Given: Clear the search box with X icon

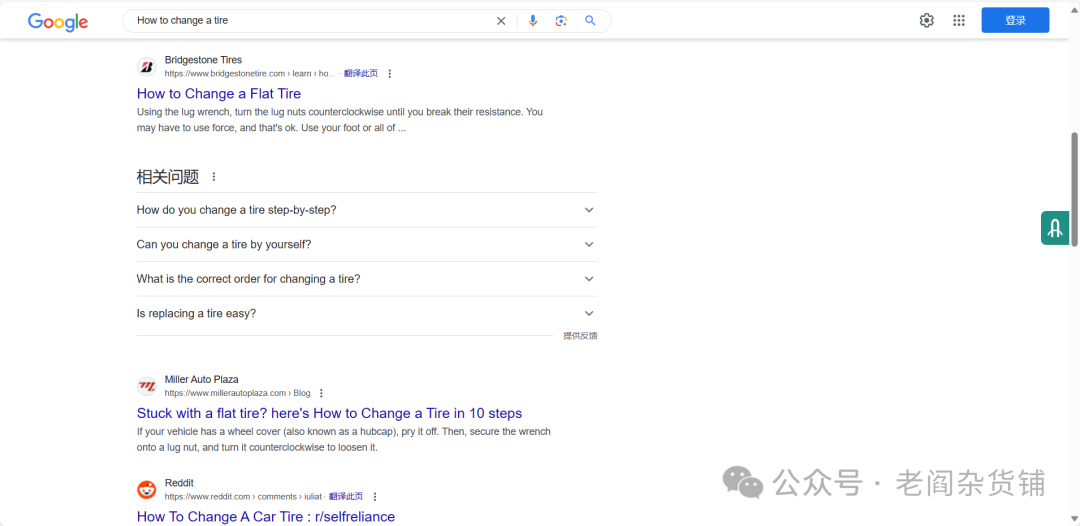Looking at the screenshot, I should tap(501, 21).
